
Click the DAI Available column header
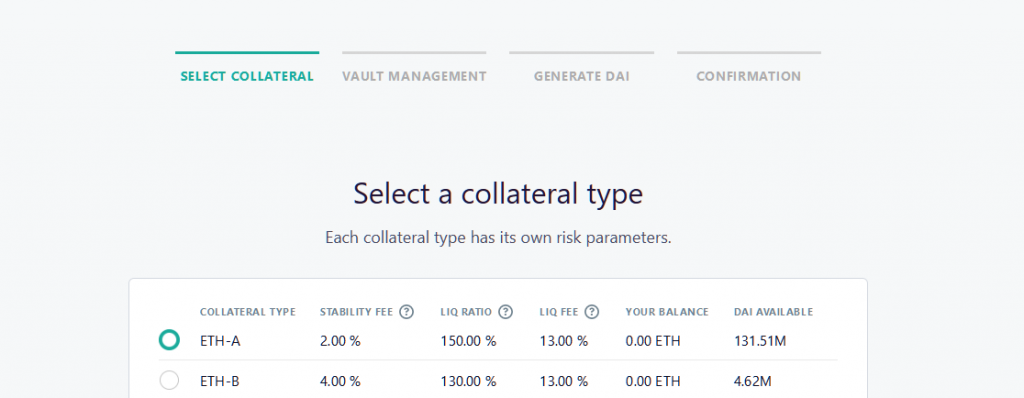[x=773, y=312]
